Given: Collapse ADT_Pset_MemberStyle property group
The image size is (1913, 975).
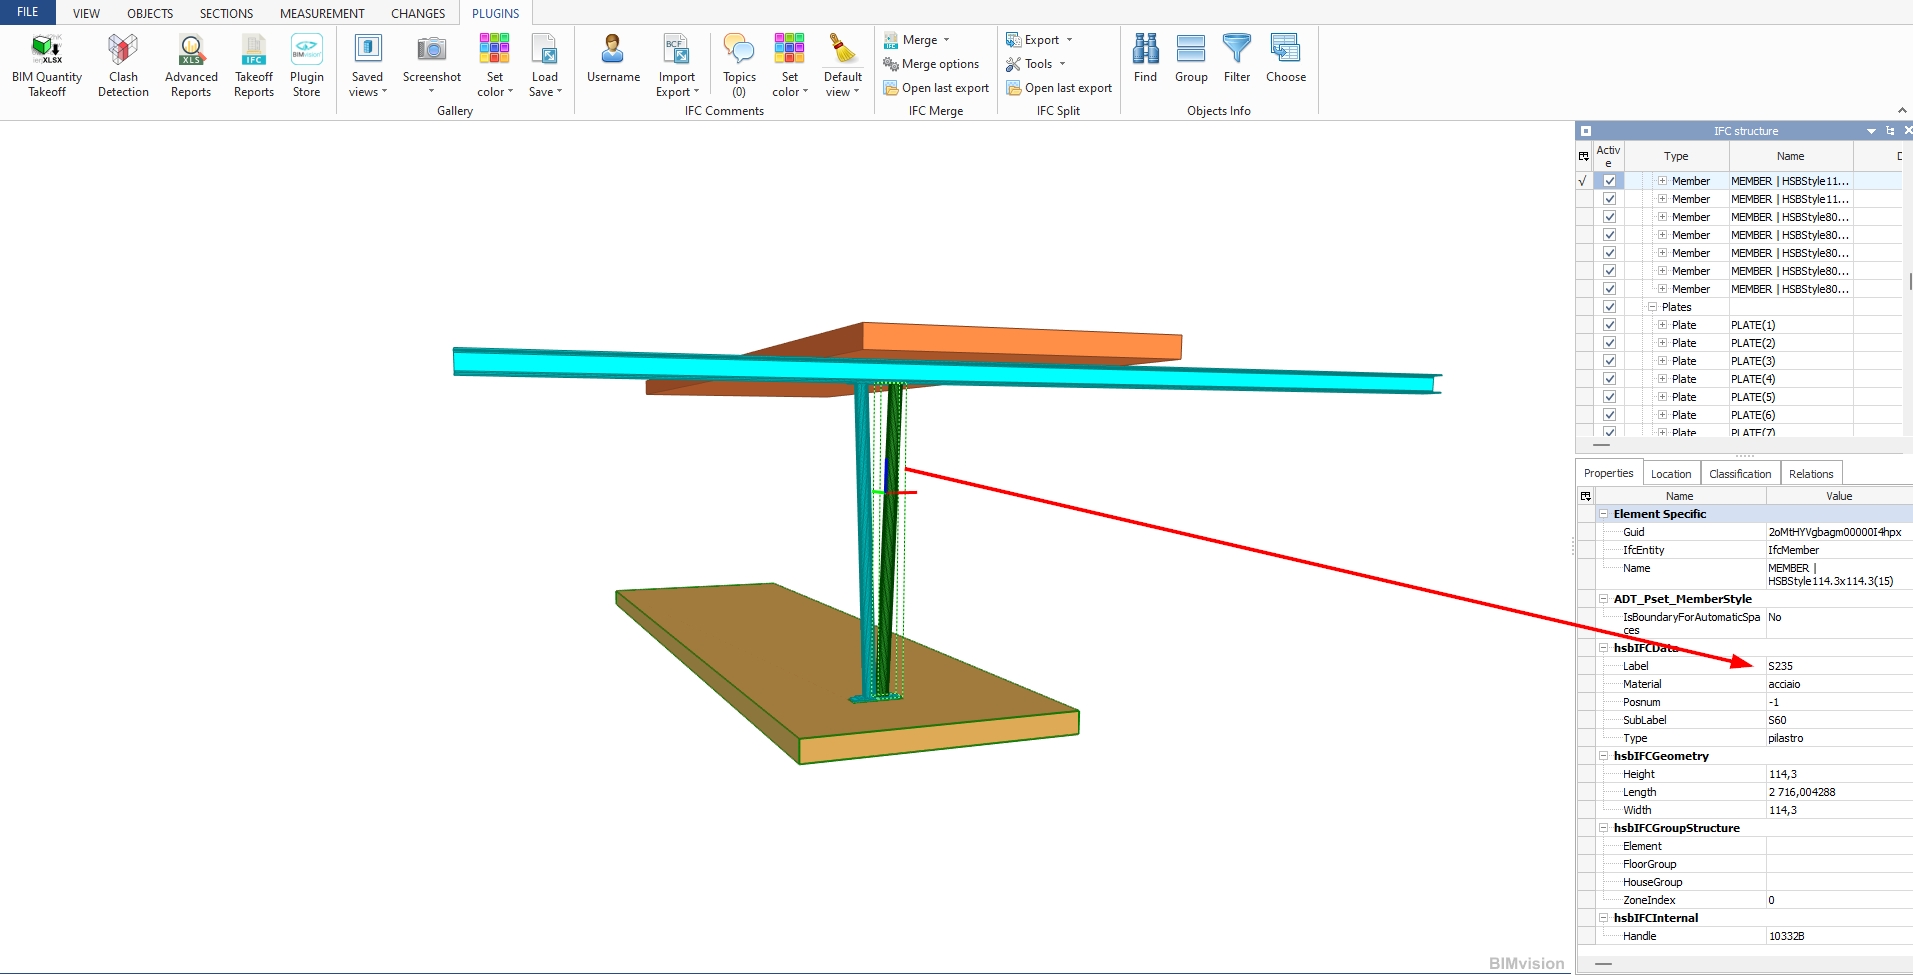Looking at the screenshot, I should pyautogui.click(x=1603, y=599).
